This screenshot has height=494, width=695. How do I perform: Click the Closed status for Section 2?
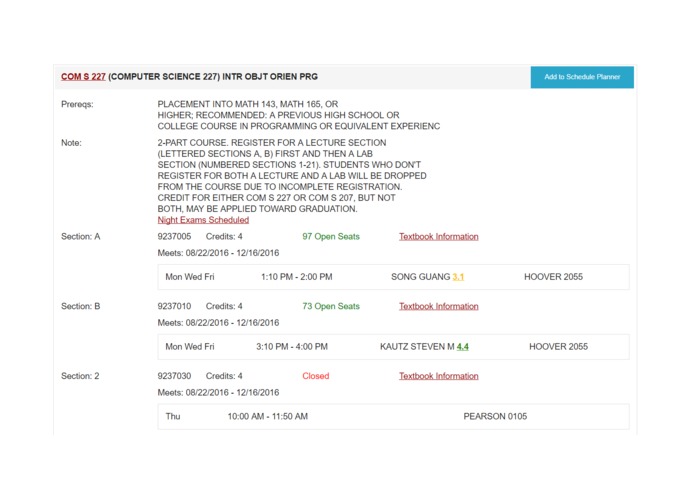click(316, 376)
